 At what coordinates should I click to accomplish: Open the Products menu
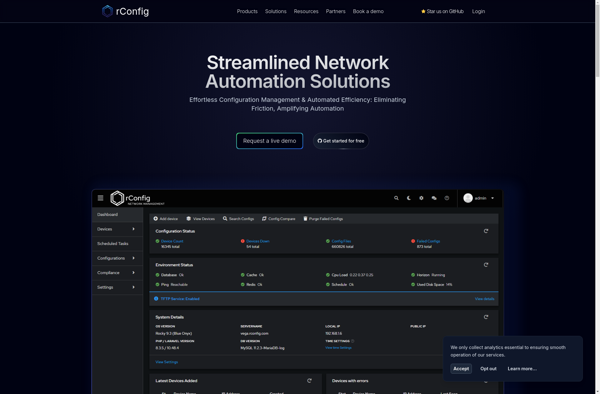pyautogui.click(x=247, y=11)
